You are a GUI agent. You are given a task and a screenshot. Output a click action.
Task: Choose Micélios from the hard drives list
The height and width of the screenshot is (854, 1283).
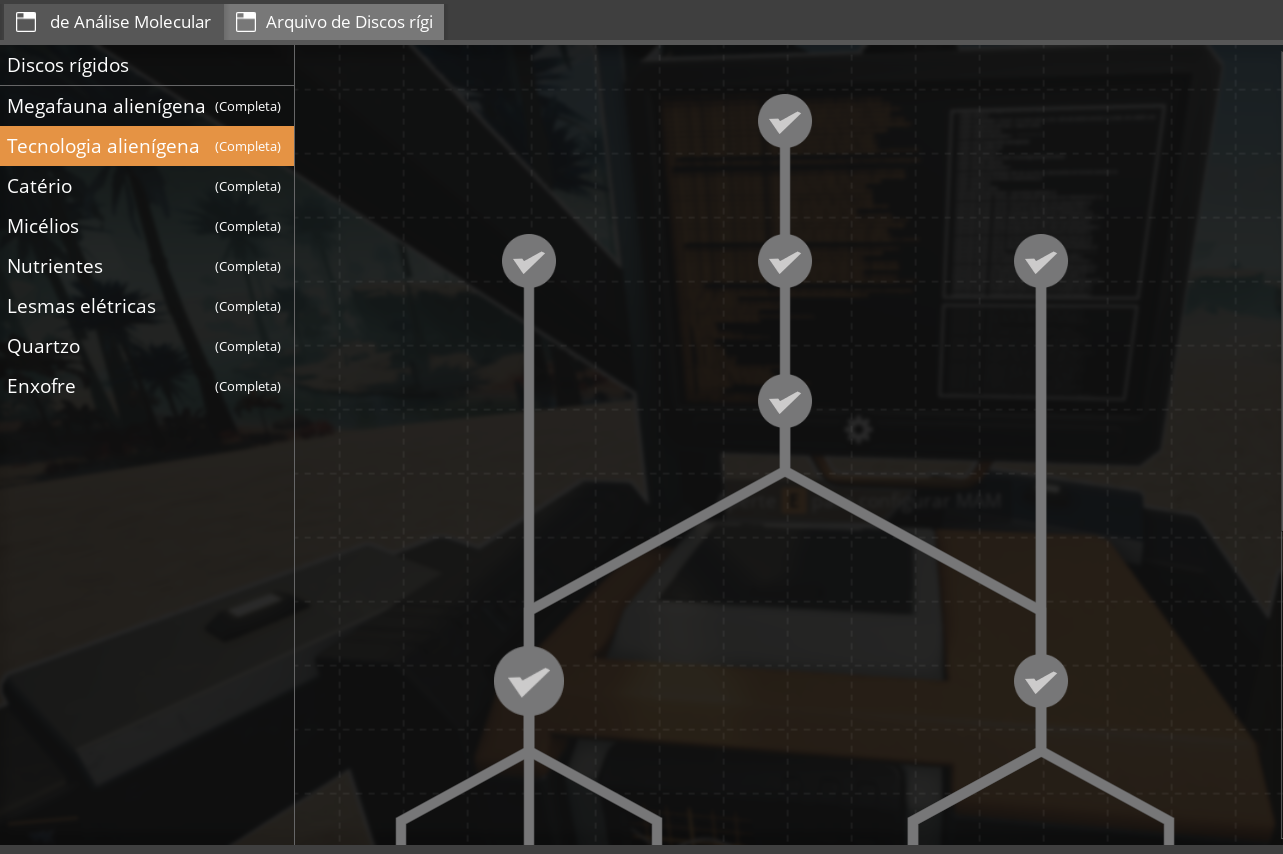147,226
